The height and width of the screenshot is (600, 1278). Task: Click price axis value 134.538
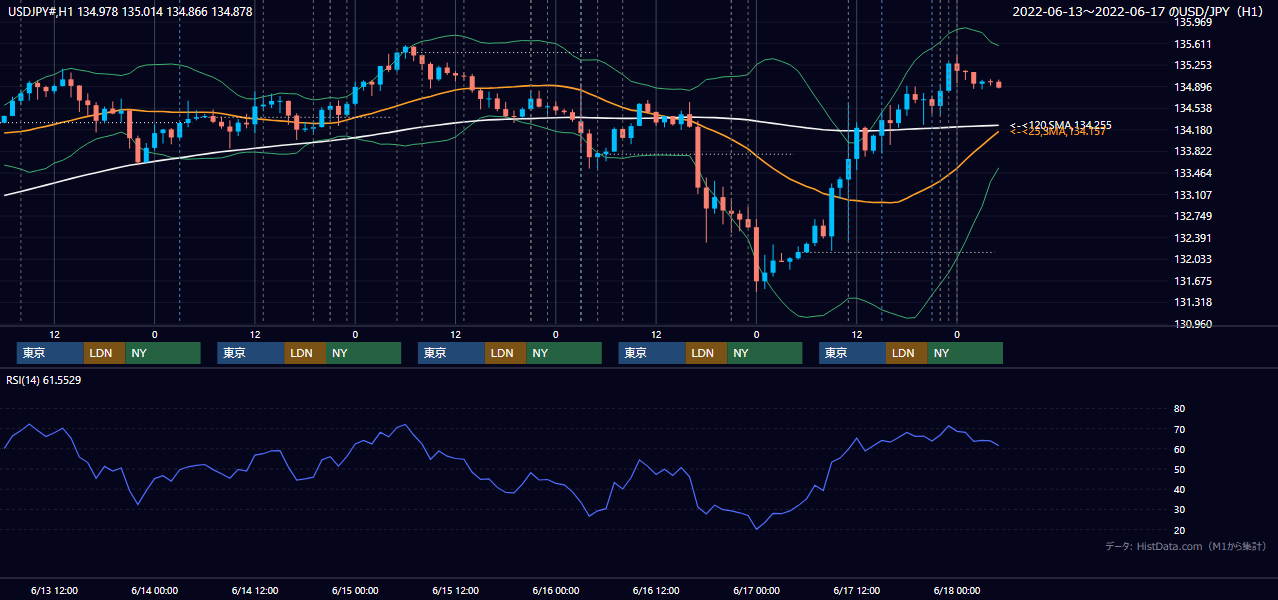(1194, 108)
